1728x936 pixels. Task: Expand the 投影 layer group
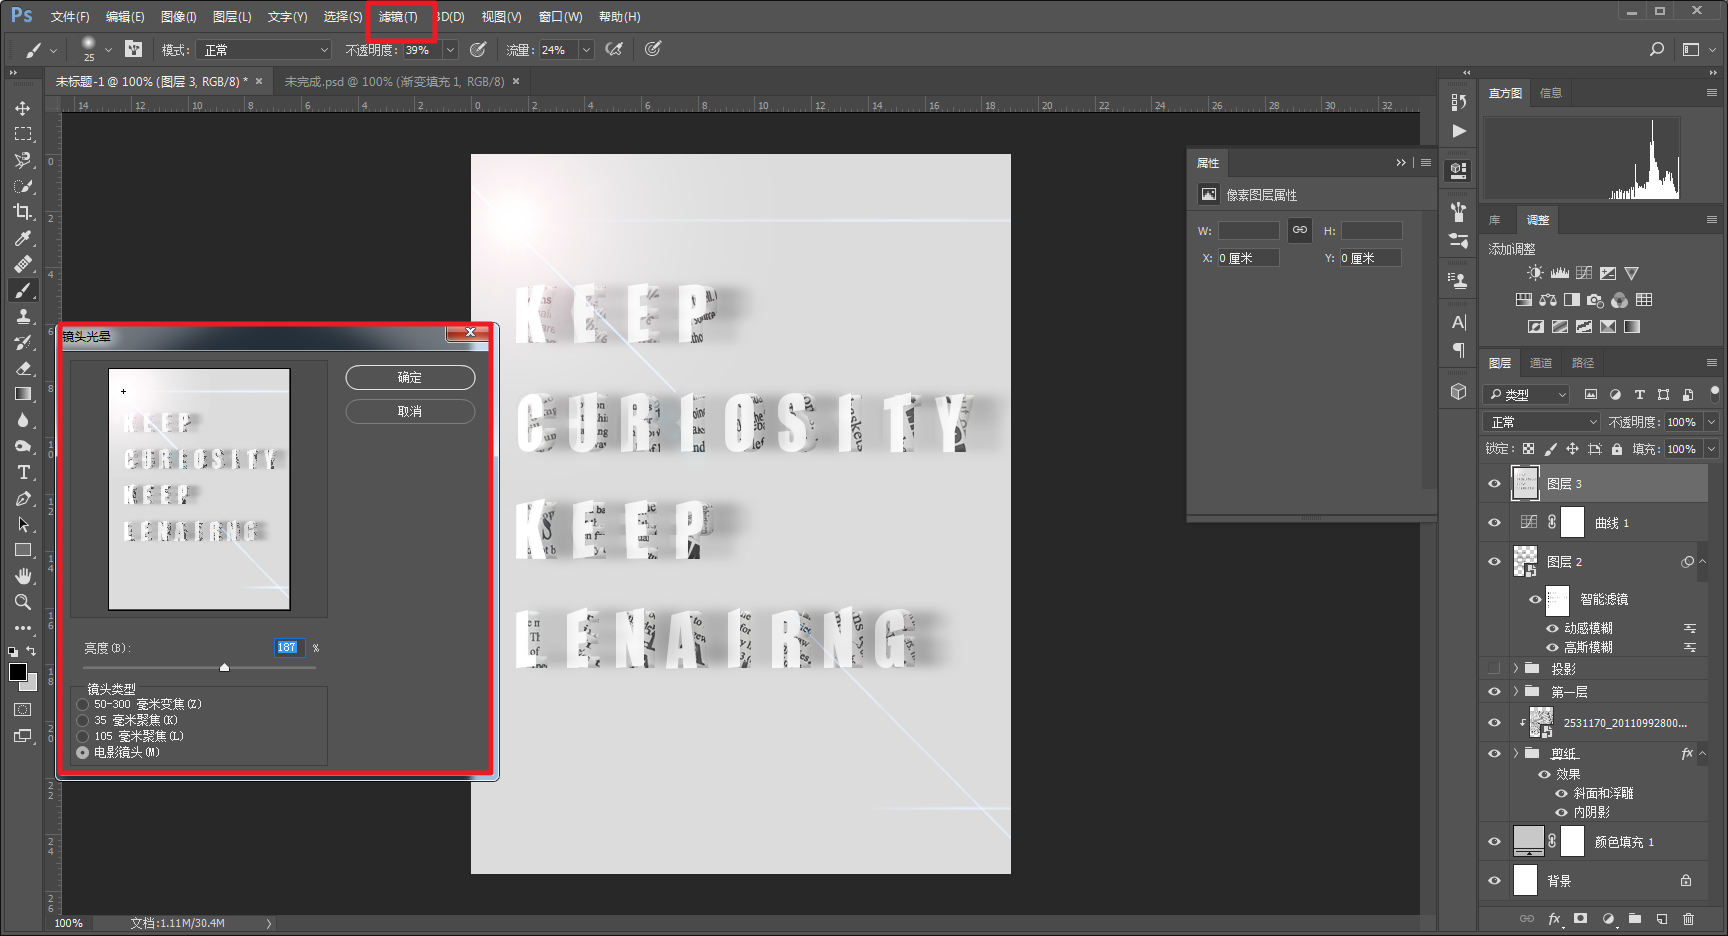(x=1516, y=668)
